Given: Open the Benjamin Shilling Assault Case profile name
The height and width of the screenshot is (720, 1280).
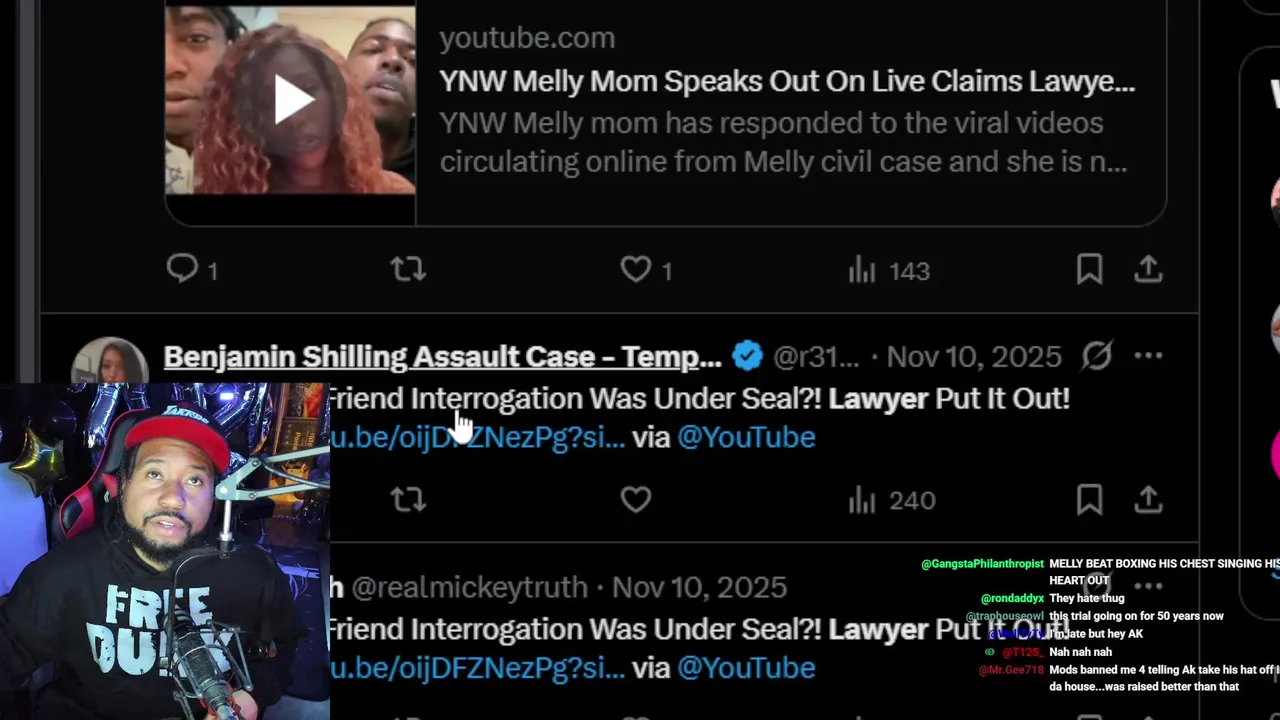Looking at the screenshot, I should [442, 357].
